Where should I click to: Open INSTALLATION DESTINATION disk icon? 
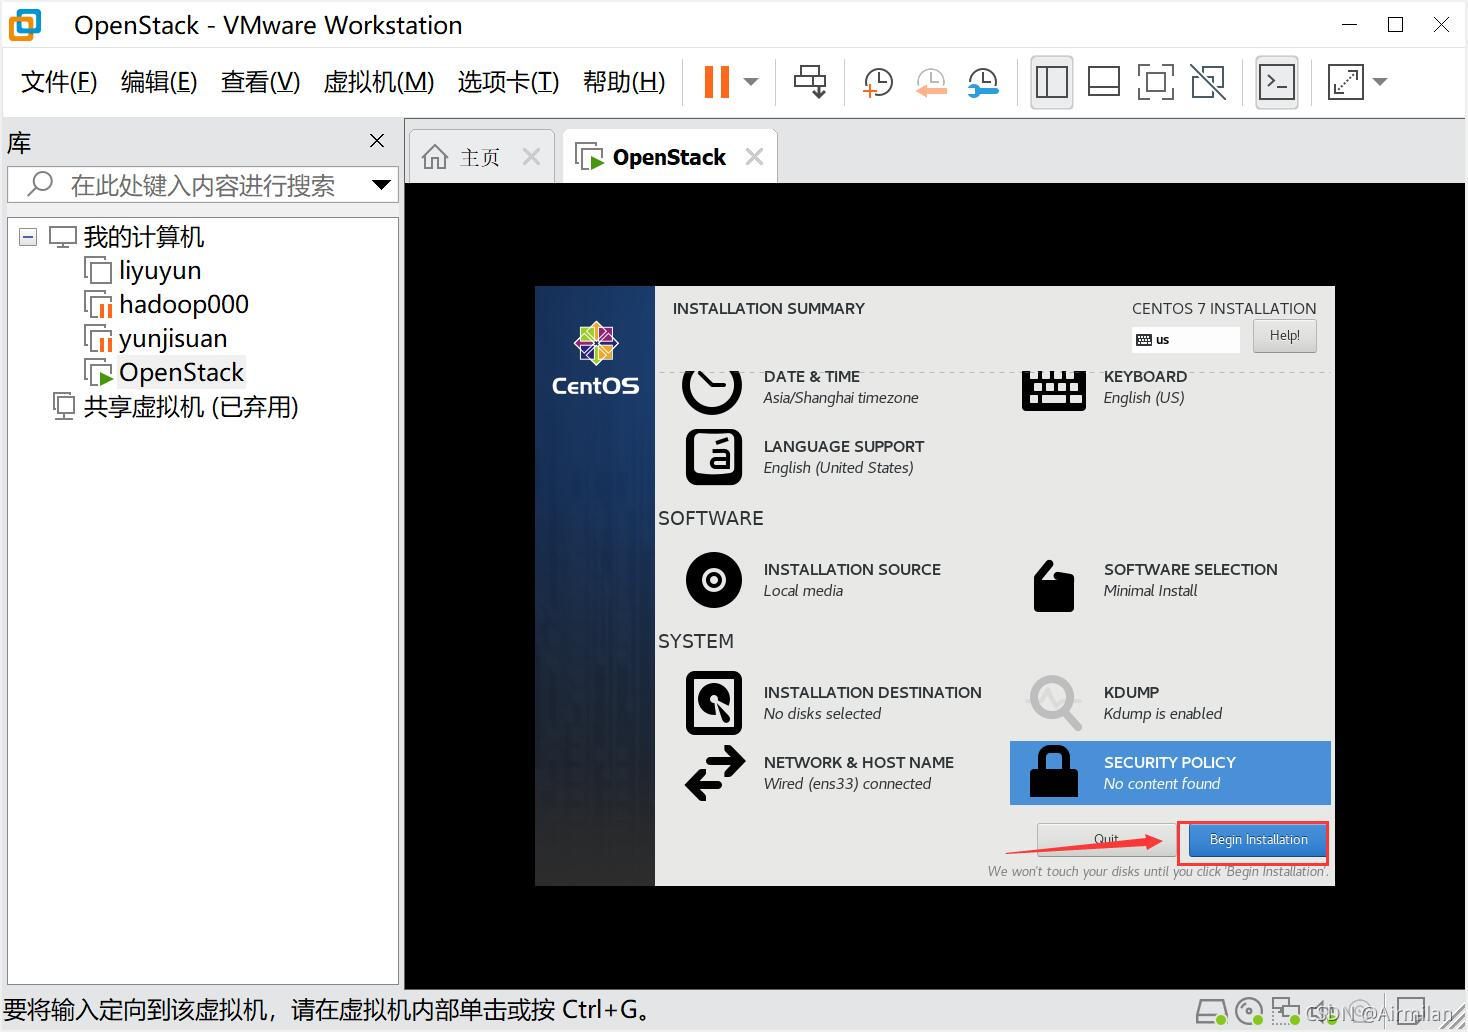coord(714,703)
